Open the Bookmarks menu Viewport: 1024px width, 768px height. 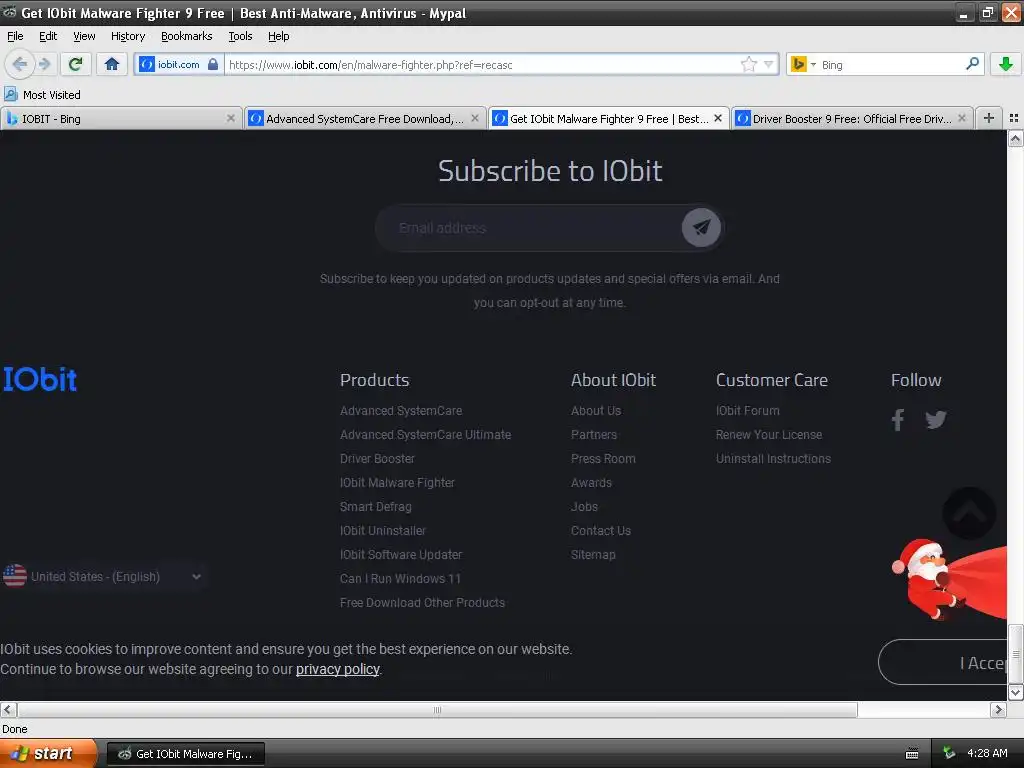[x=186, y=36]
